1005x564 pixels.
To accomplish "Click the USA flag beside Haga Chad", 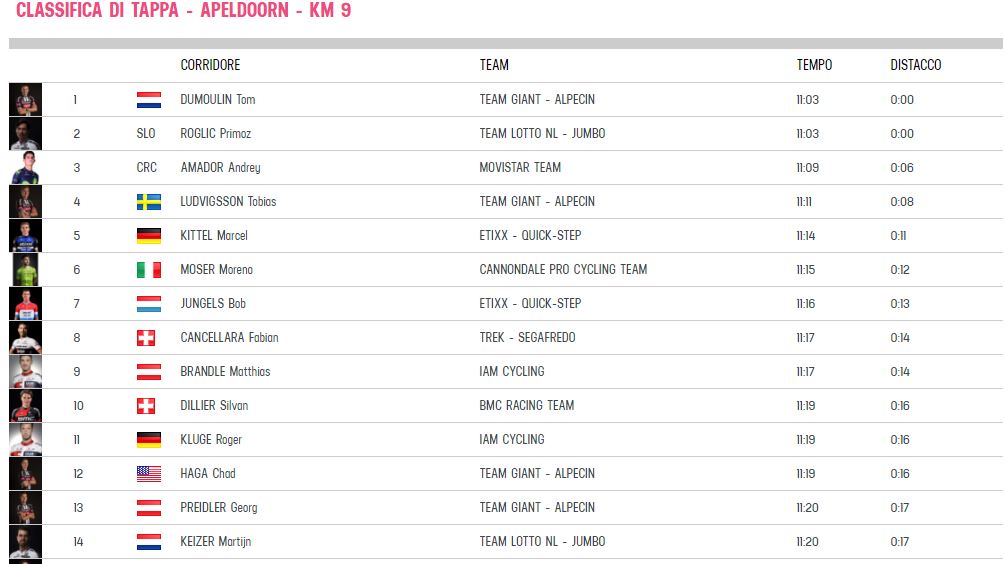I will 149,474.
